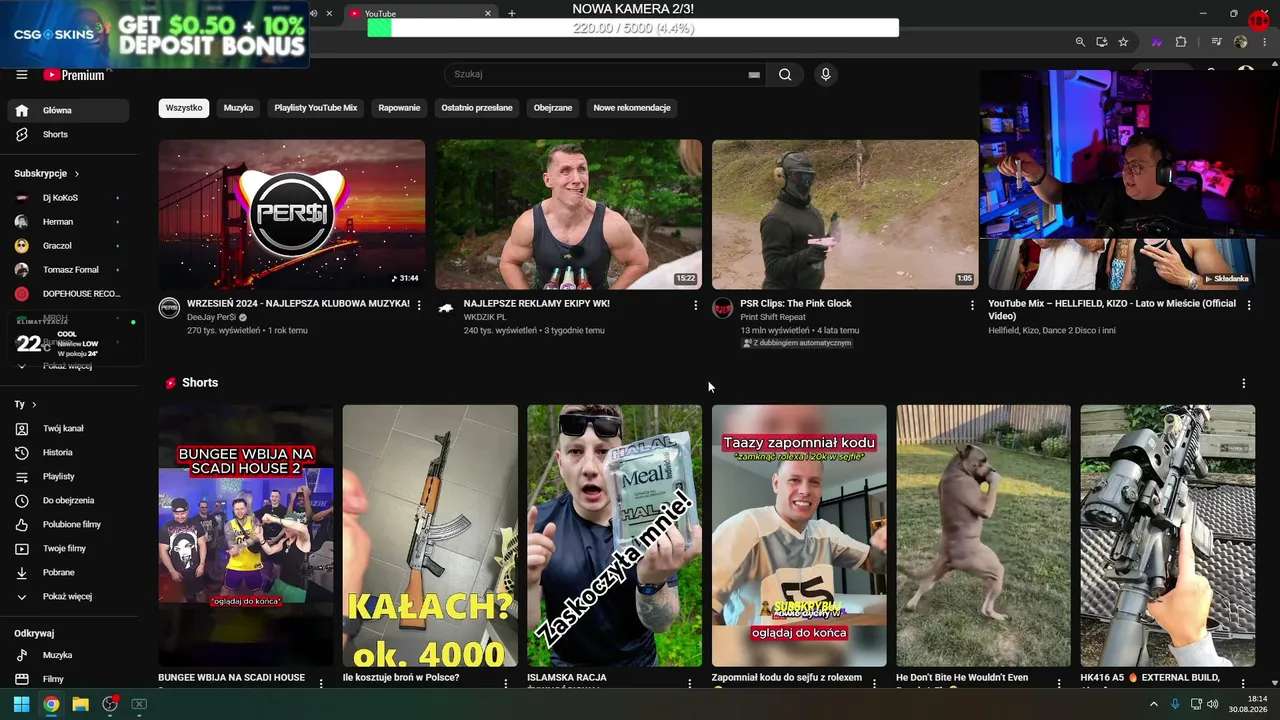This screenshot has height=720, width=1280.
Task: Open File Explorer from the taskbar
Action: [80, 704]
